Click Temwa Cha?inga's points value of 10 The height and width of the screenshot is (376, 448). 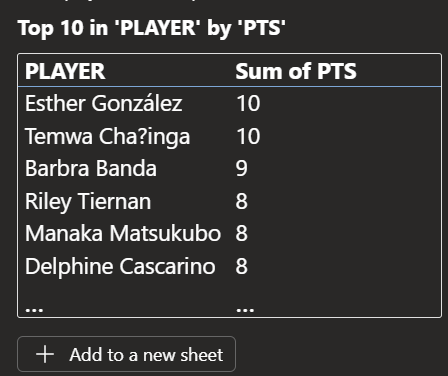click(248, 136)
